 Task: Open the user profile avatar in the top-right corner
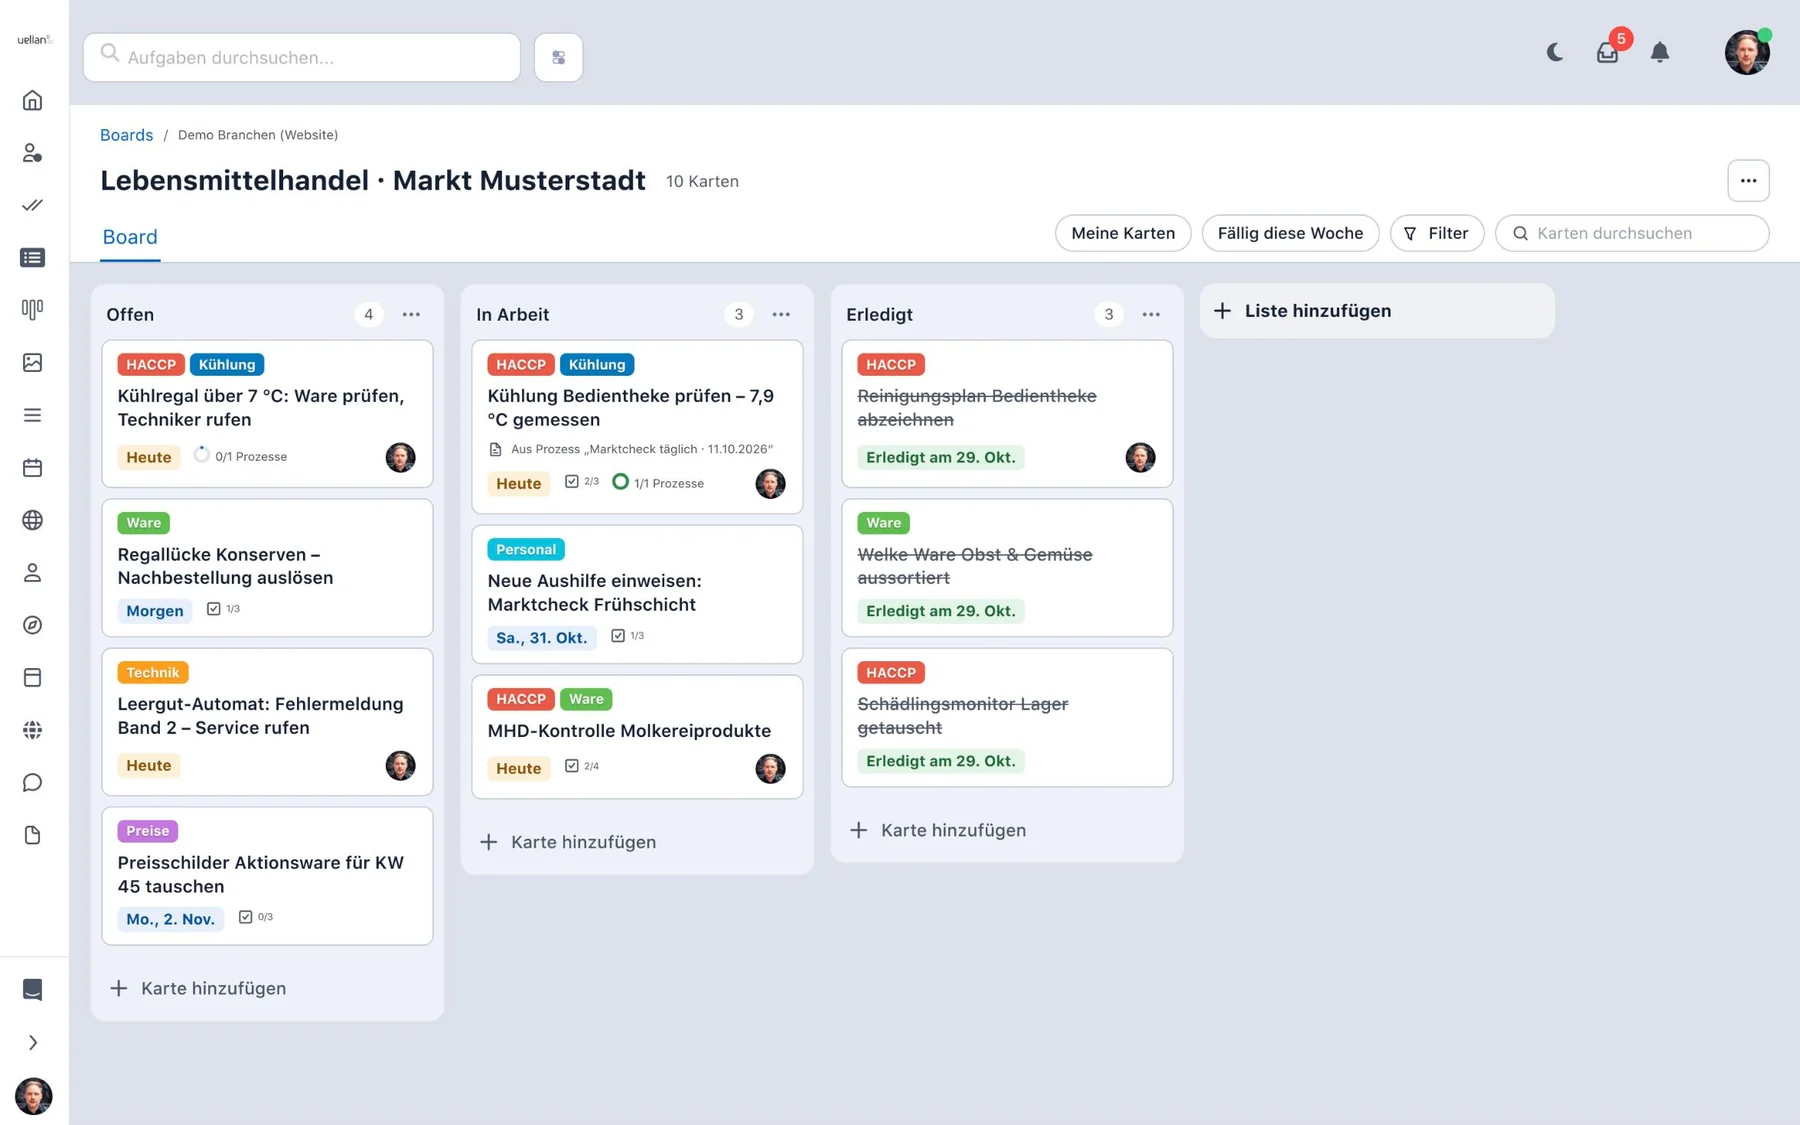click(x=1747, y=52)
